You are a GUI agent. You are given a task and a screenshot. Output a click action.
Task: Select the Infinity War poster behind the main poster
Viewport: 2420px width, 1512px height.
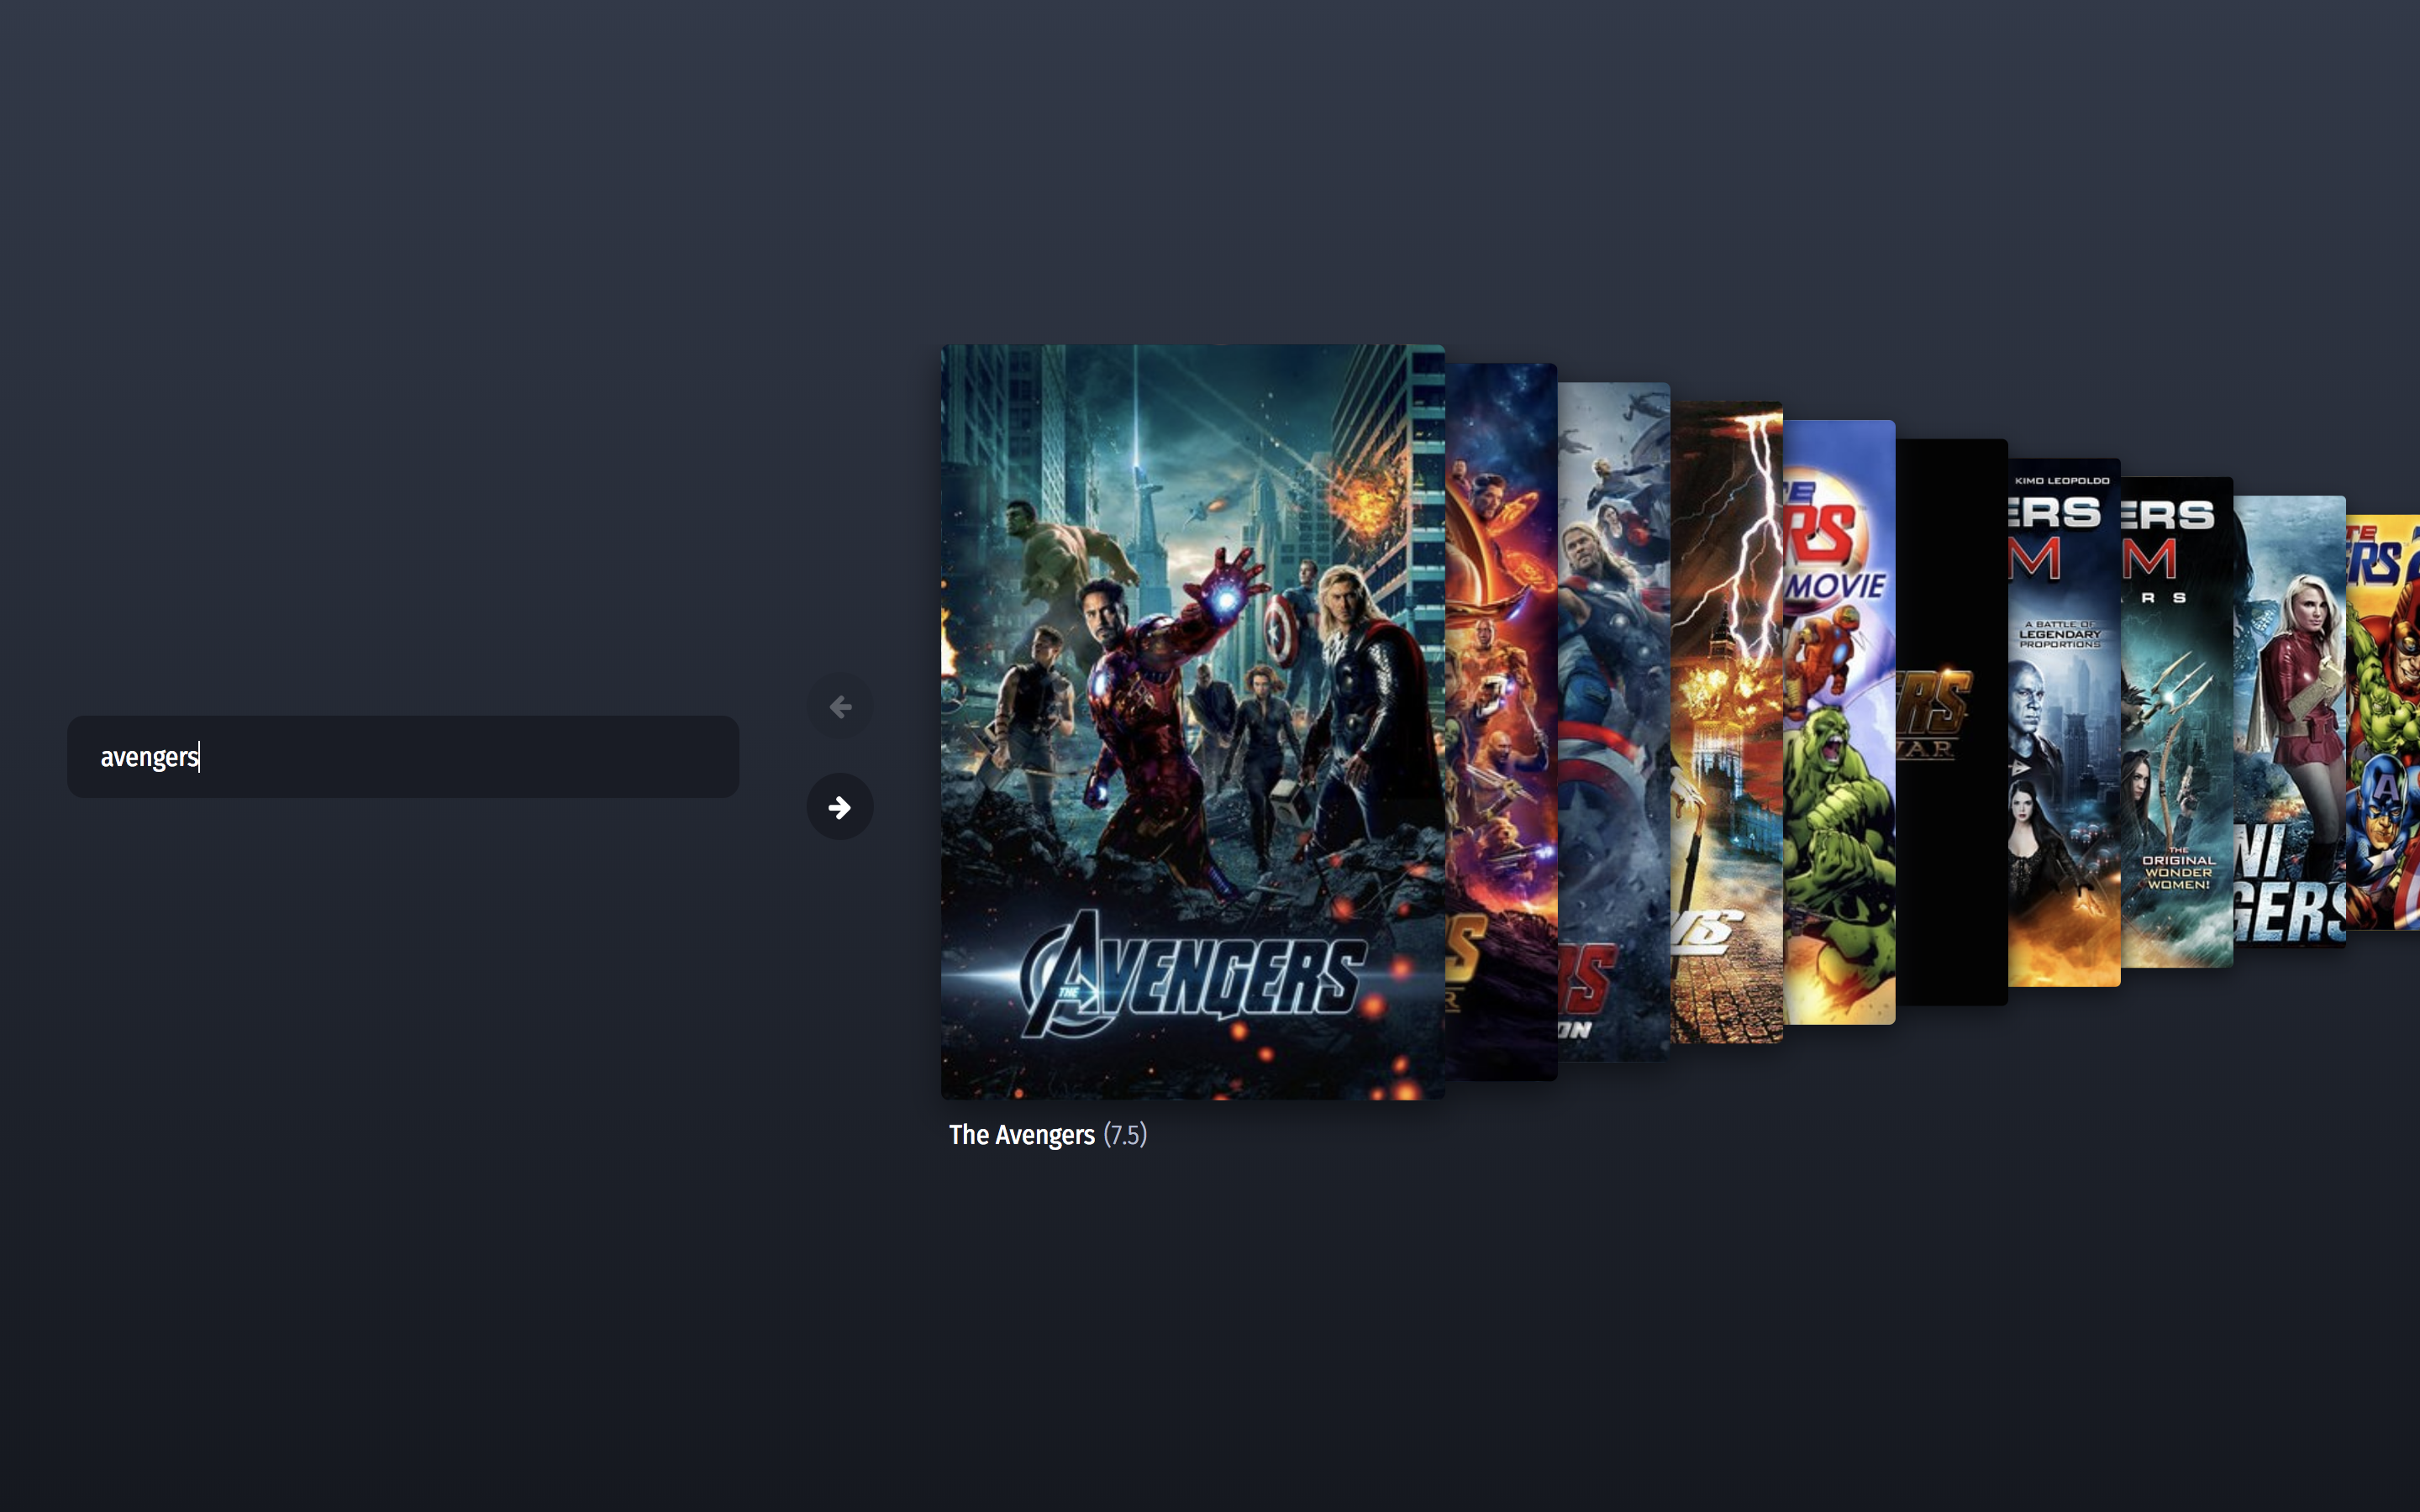pos(1501,720)
